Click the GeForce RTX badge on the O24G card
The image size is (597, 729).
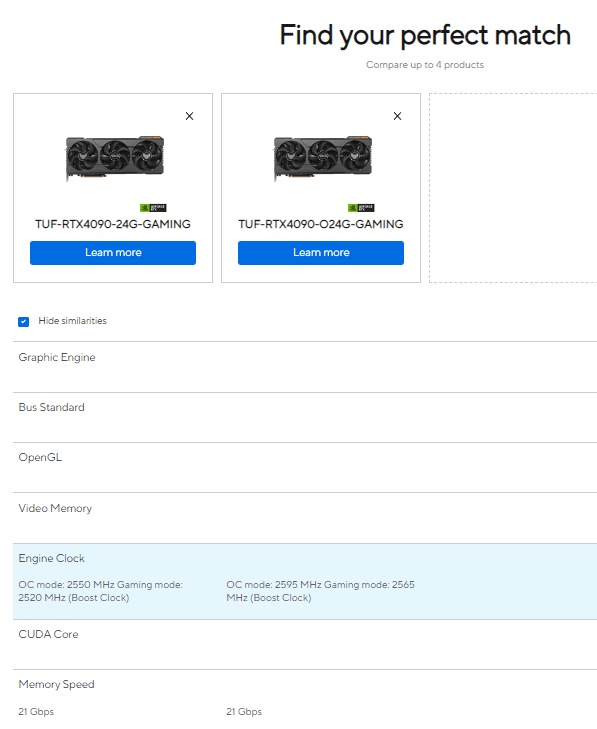[x=361, y=208]
